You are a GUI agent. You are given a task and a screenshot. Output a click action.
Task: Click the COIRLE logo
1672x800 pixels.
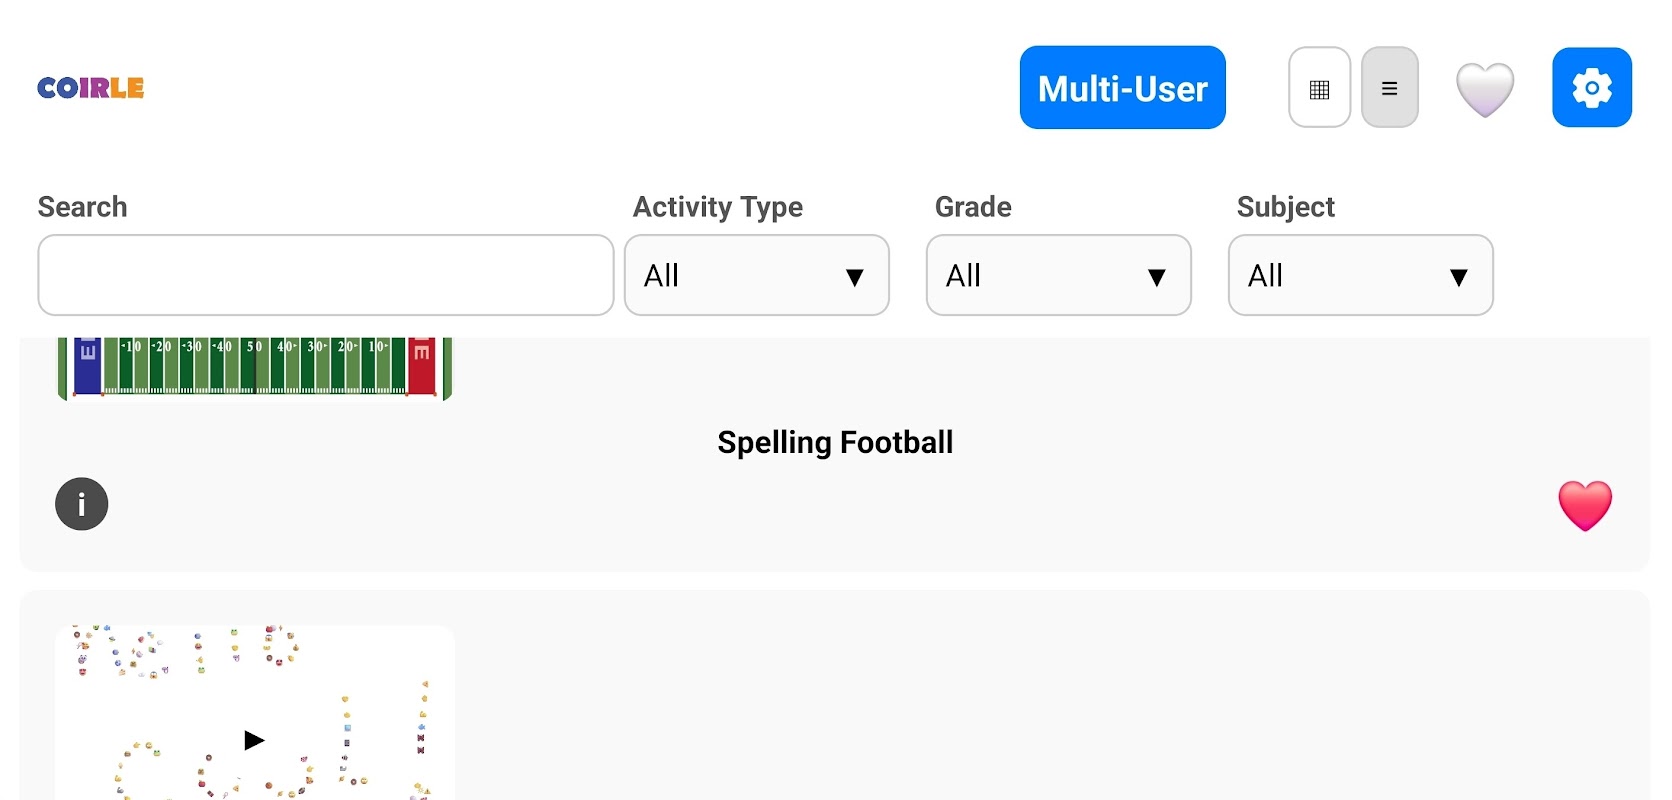click(x=91, y=88)
